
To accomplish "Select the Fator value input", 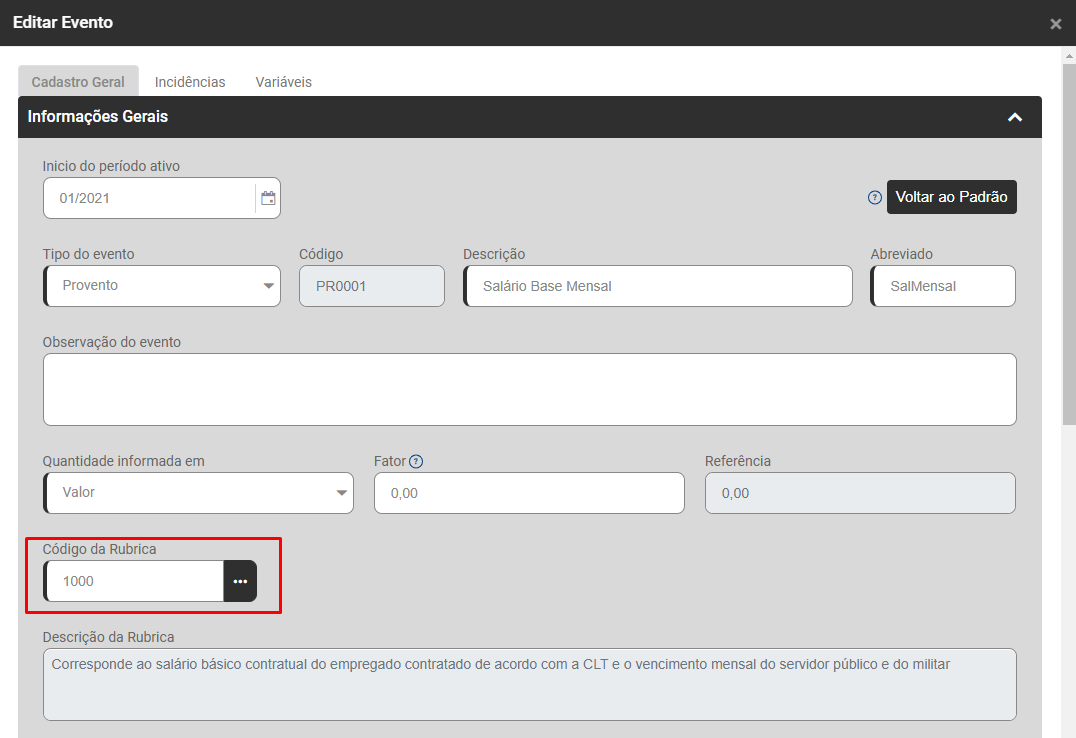I will point(529,493).
